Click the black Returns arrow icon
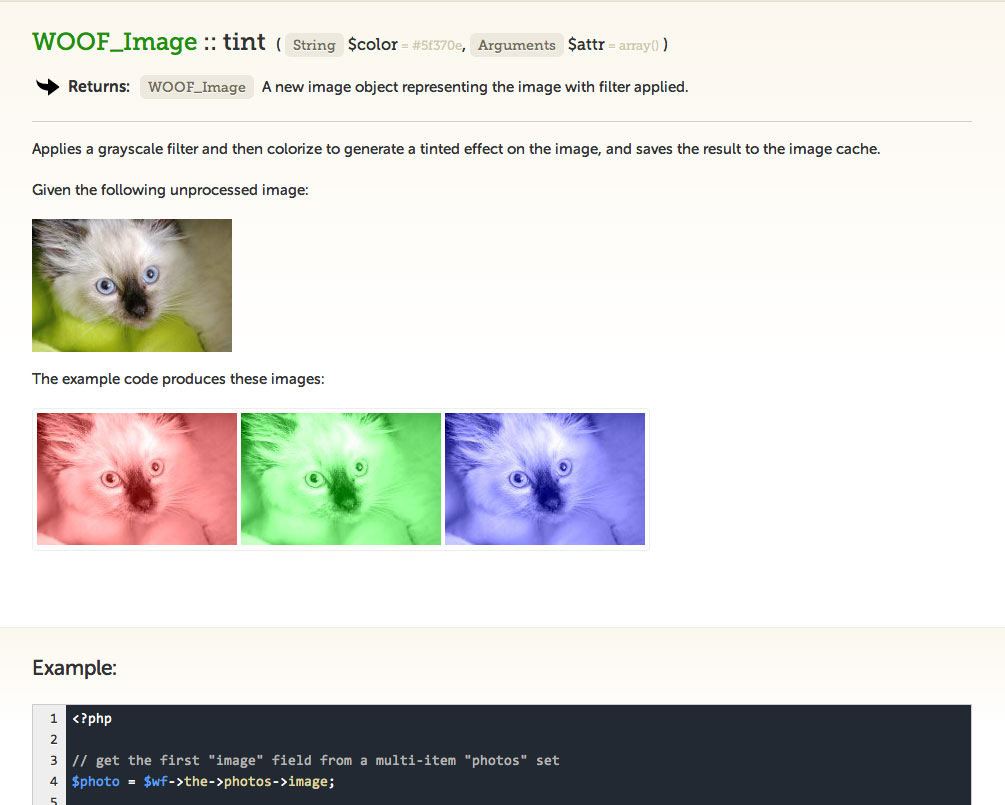The height and width of the screenshot is (805, 1005). pos(47,87)
